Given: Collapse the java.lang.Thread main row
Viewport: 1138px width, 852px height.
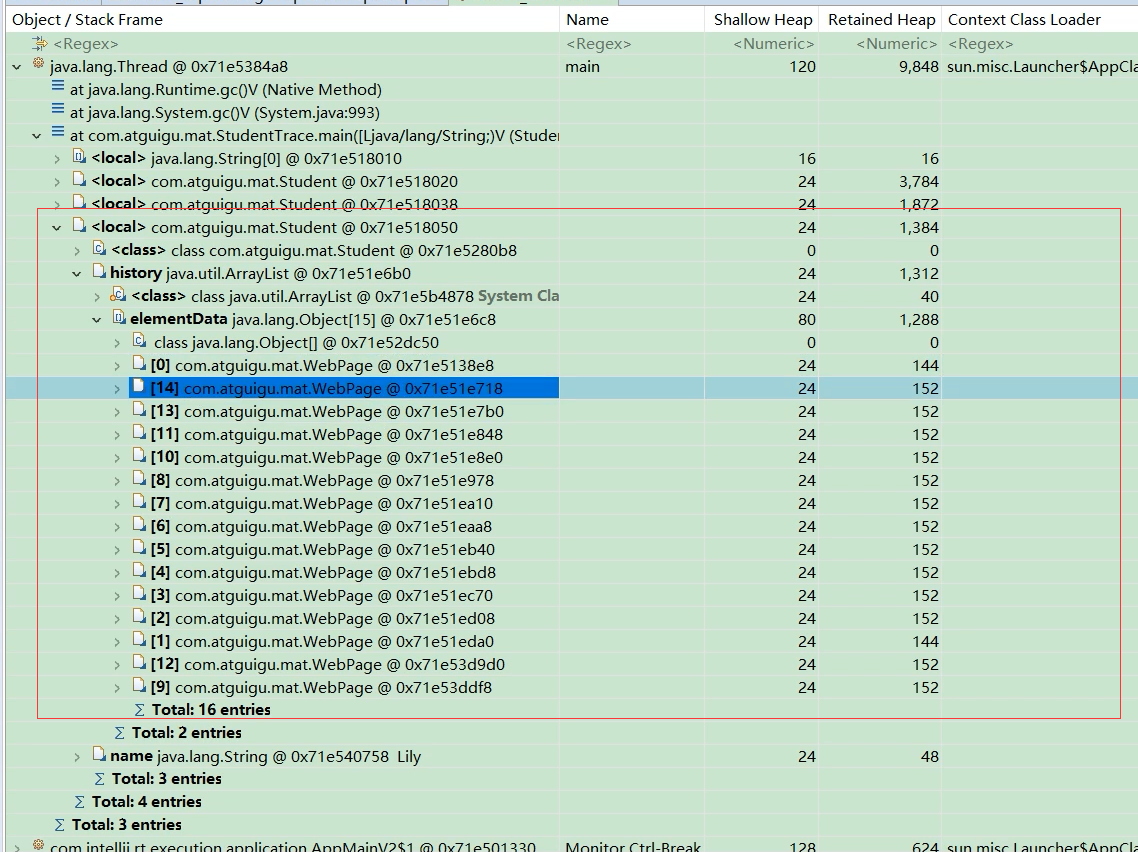Looking at the screenshot, I should point(17,67).
